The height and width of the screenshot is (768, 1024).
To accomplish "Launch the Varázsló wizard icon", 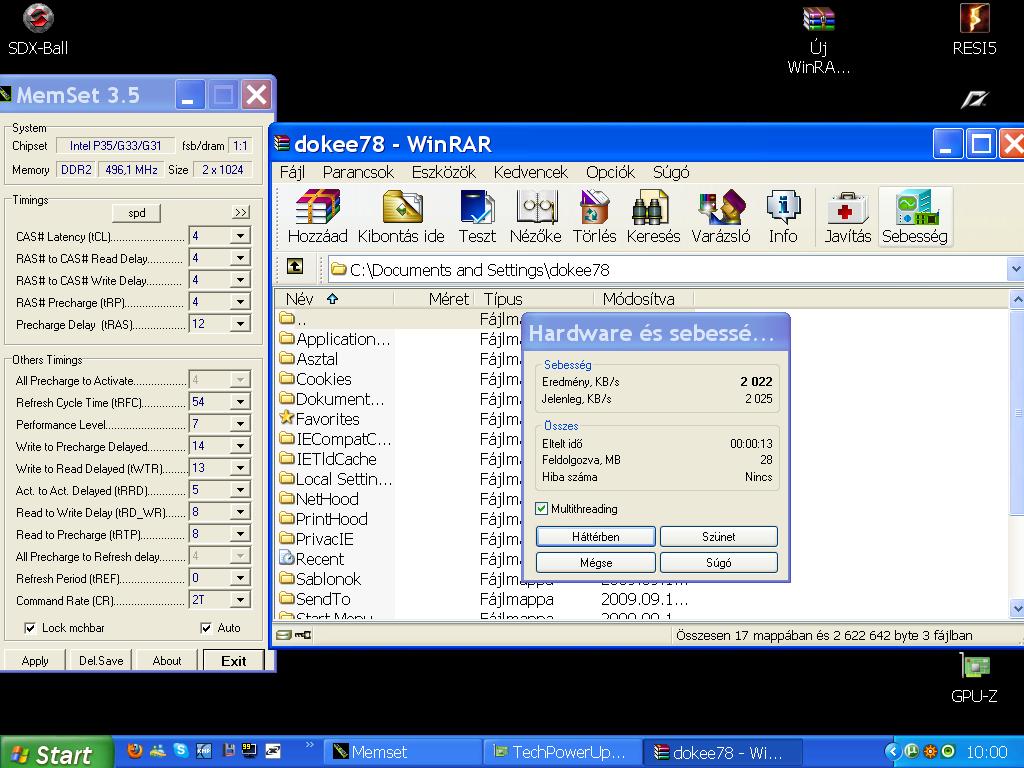I will click(721, 216).
